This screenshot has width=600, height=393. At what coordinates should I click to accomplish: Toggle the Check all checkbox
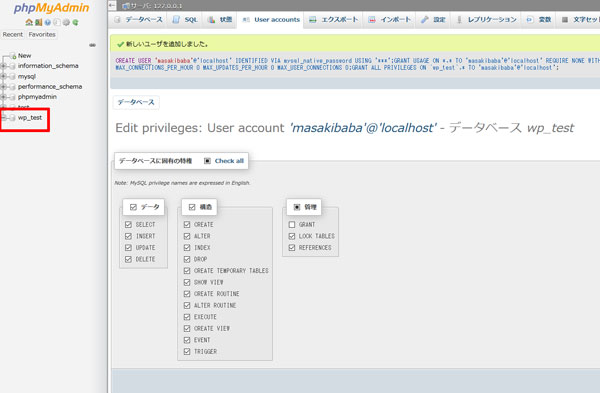(207, 161)
